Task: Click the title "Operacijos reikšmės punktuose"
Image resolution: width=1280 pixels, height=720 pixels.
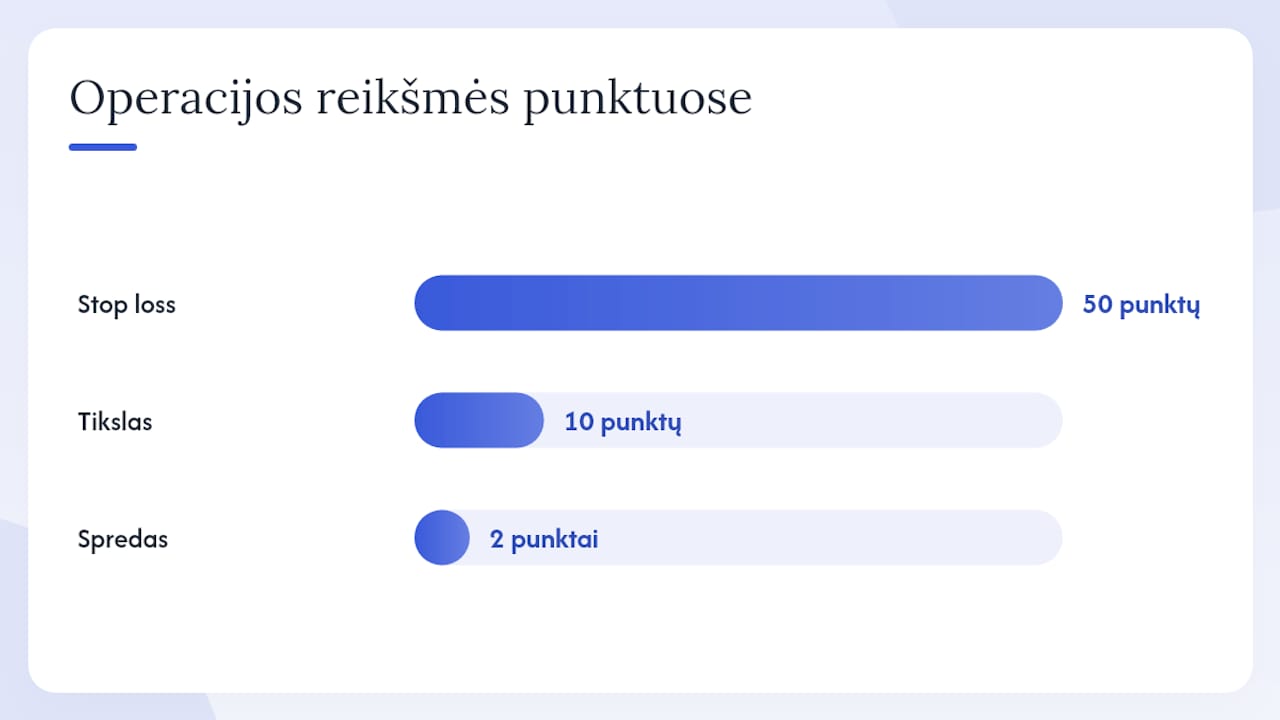Action: pyautogui.click(x=410, y=100)
